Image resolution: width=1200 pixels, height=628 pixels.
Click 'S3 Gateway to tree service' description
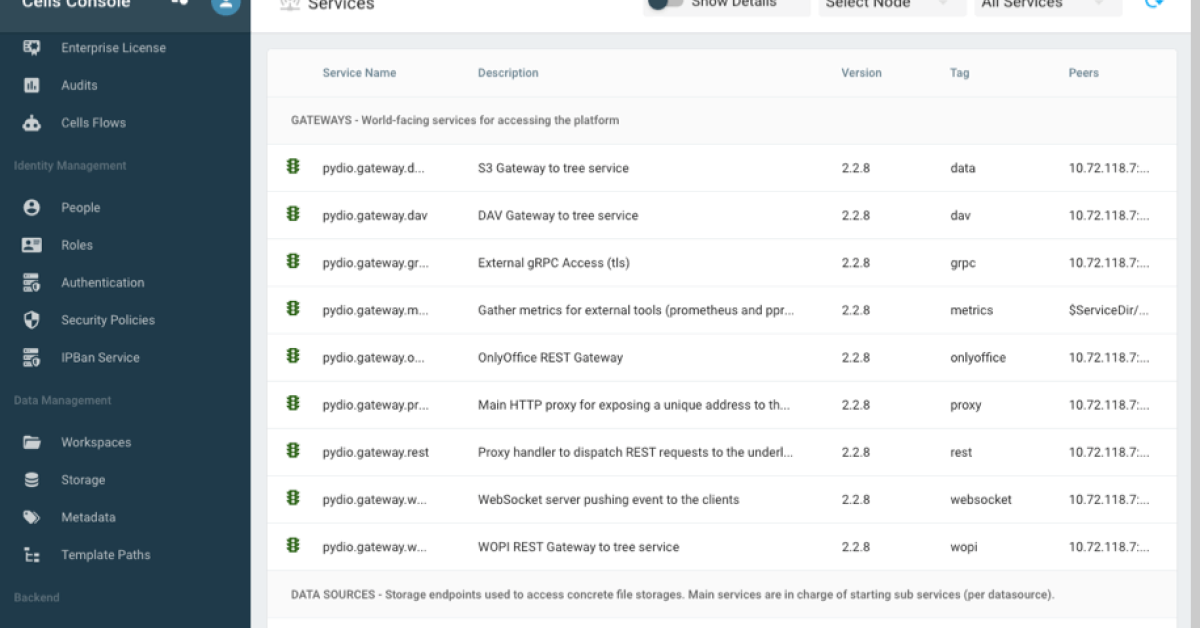point(553,168)
